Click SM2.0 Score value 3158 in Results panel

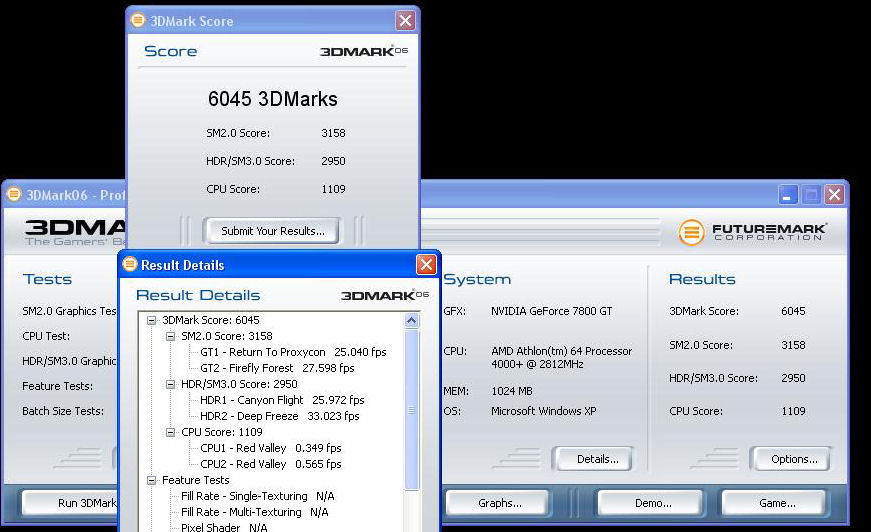[793, 345]
